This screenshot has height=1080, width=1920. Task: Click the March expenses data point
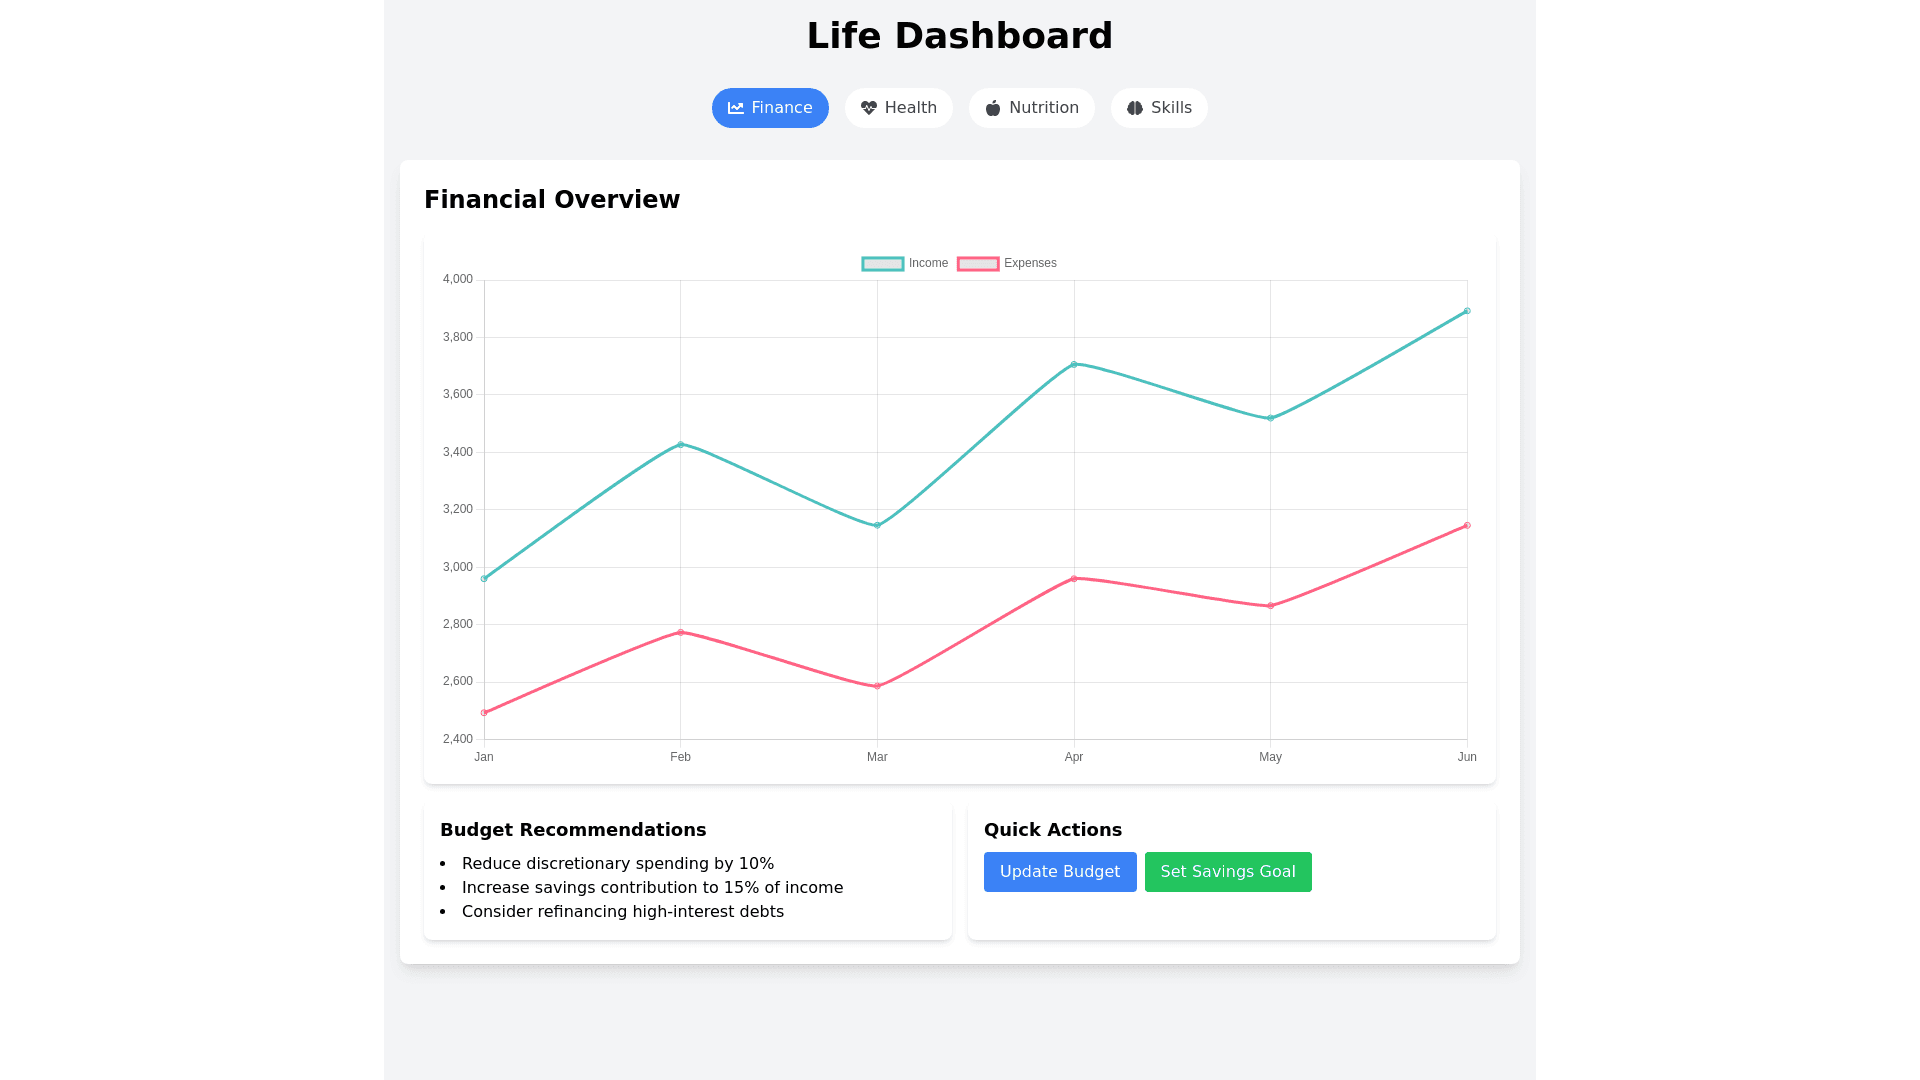pyautogui.click(x=877, y=686)
